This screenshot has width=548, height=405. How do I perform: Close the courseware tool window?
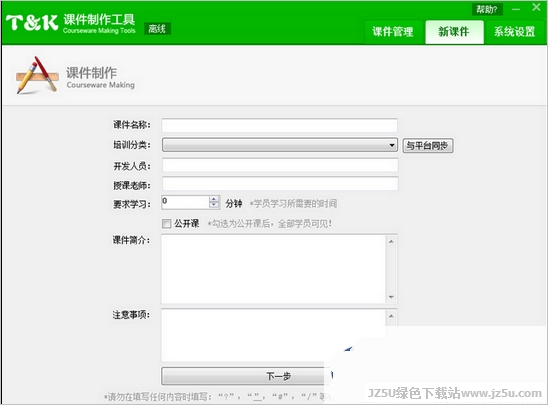point(536,7)
